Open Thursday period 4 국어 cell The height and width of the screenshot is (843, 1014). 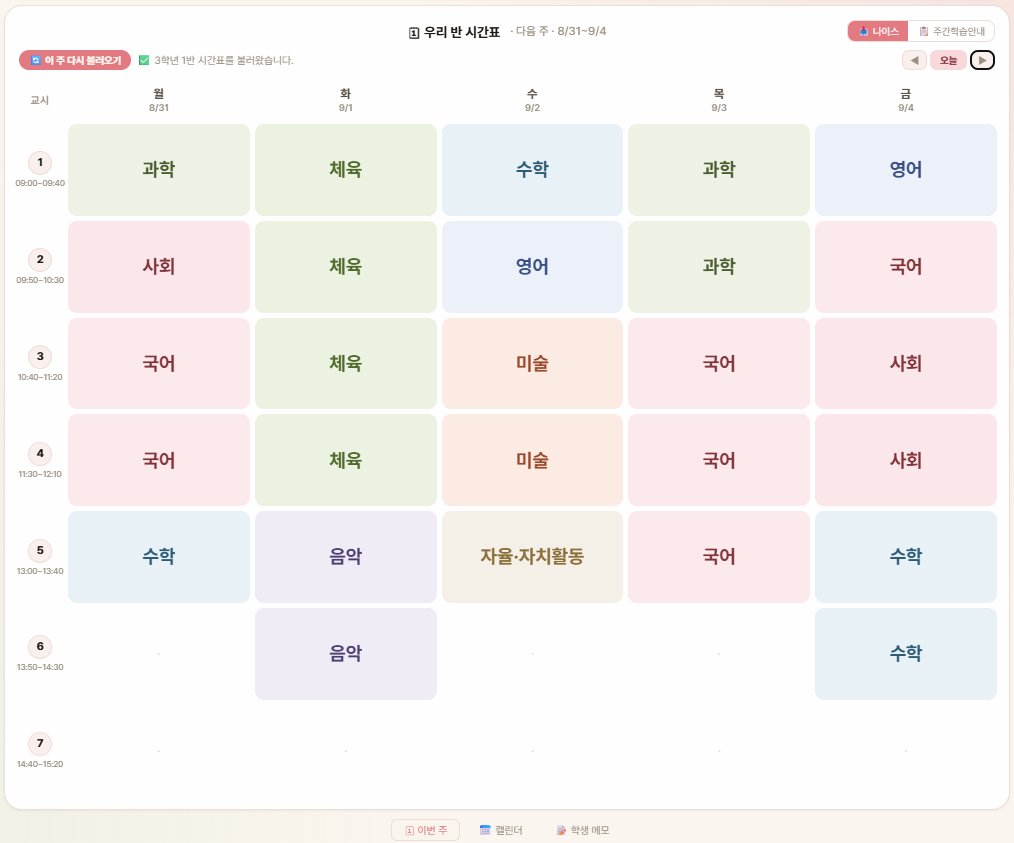pos(719,460)
